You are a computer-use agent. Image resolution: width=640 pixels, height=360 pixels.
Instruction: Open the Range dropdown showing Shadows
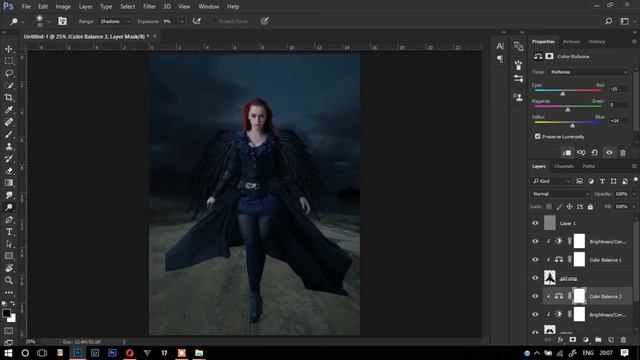(114, 21)
